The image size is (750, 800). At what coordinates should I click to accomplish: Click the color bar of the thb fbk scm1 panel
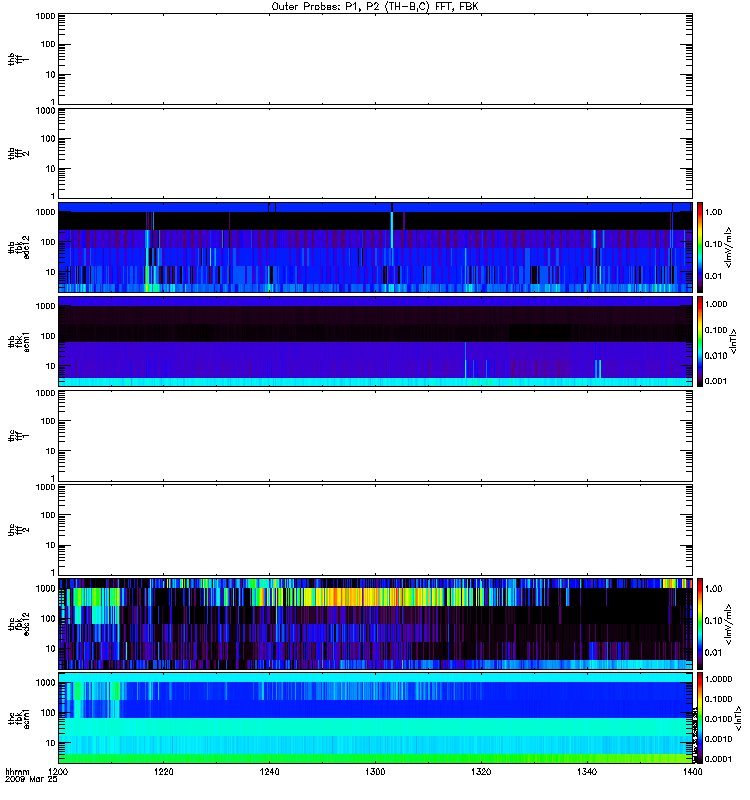pos(700,341)
